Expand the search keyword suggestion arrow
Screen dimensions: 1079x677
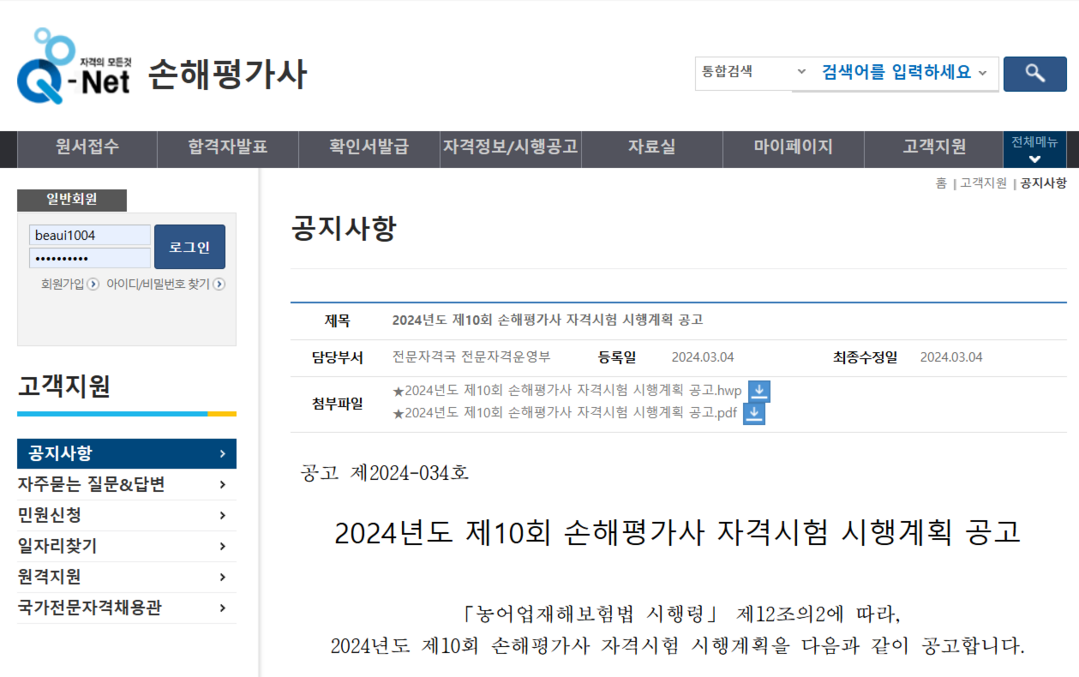point(982,73)
